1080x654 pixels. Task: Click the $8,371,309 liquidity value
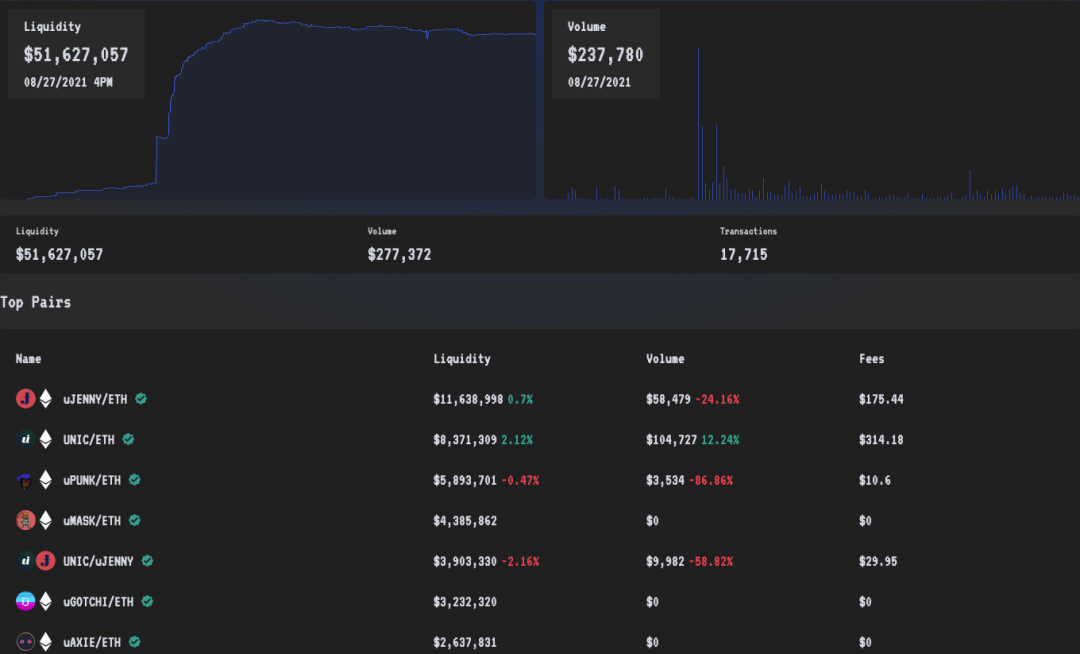[x=465, y=440]
